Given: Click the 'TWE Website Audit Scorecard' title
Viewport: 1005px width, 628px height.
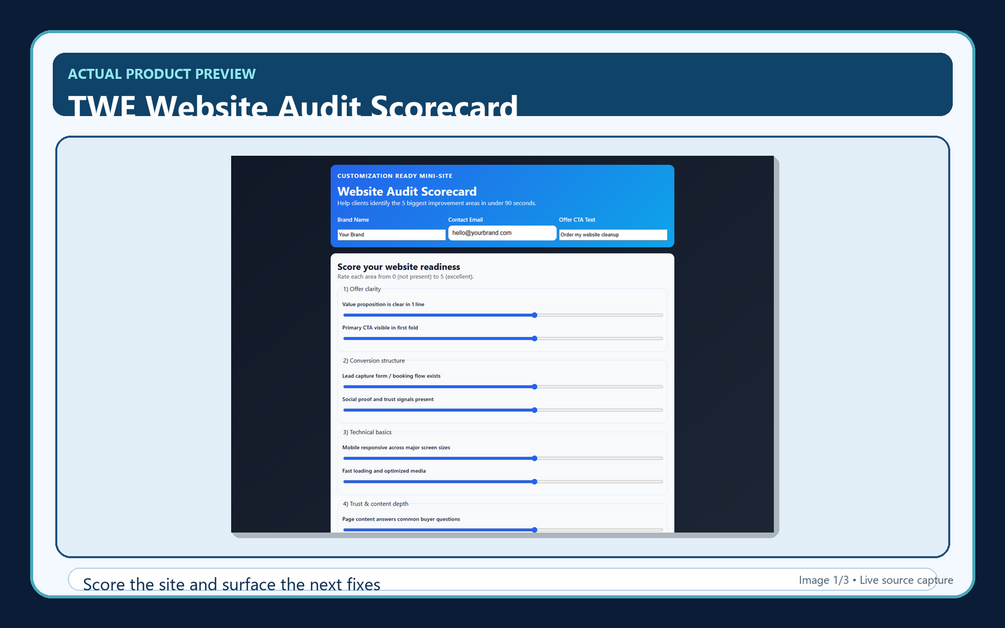Looking at the screenshot, I should pyautogui.click(x=293, y=105).
